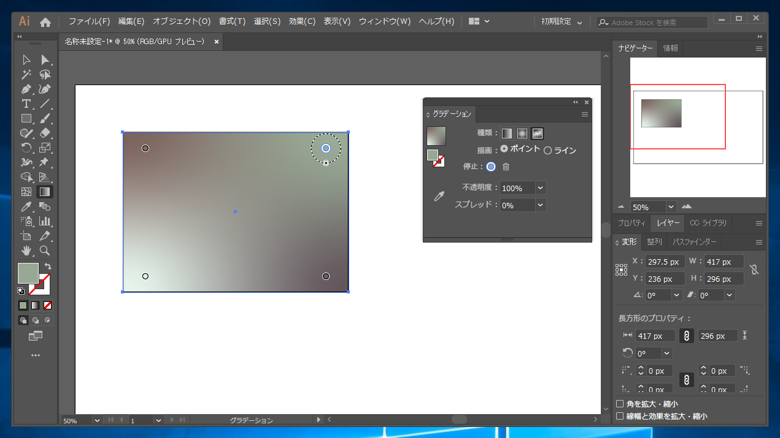Select the Line Segment tool
Screen dimensions: 780x438
tap(45, 104)
